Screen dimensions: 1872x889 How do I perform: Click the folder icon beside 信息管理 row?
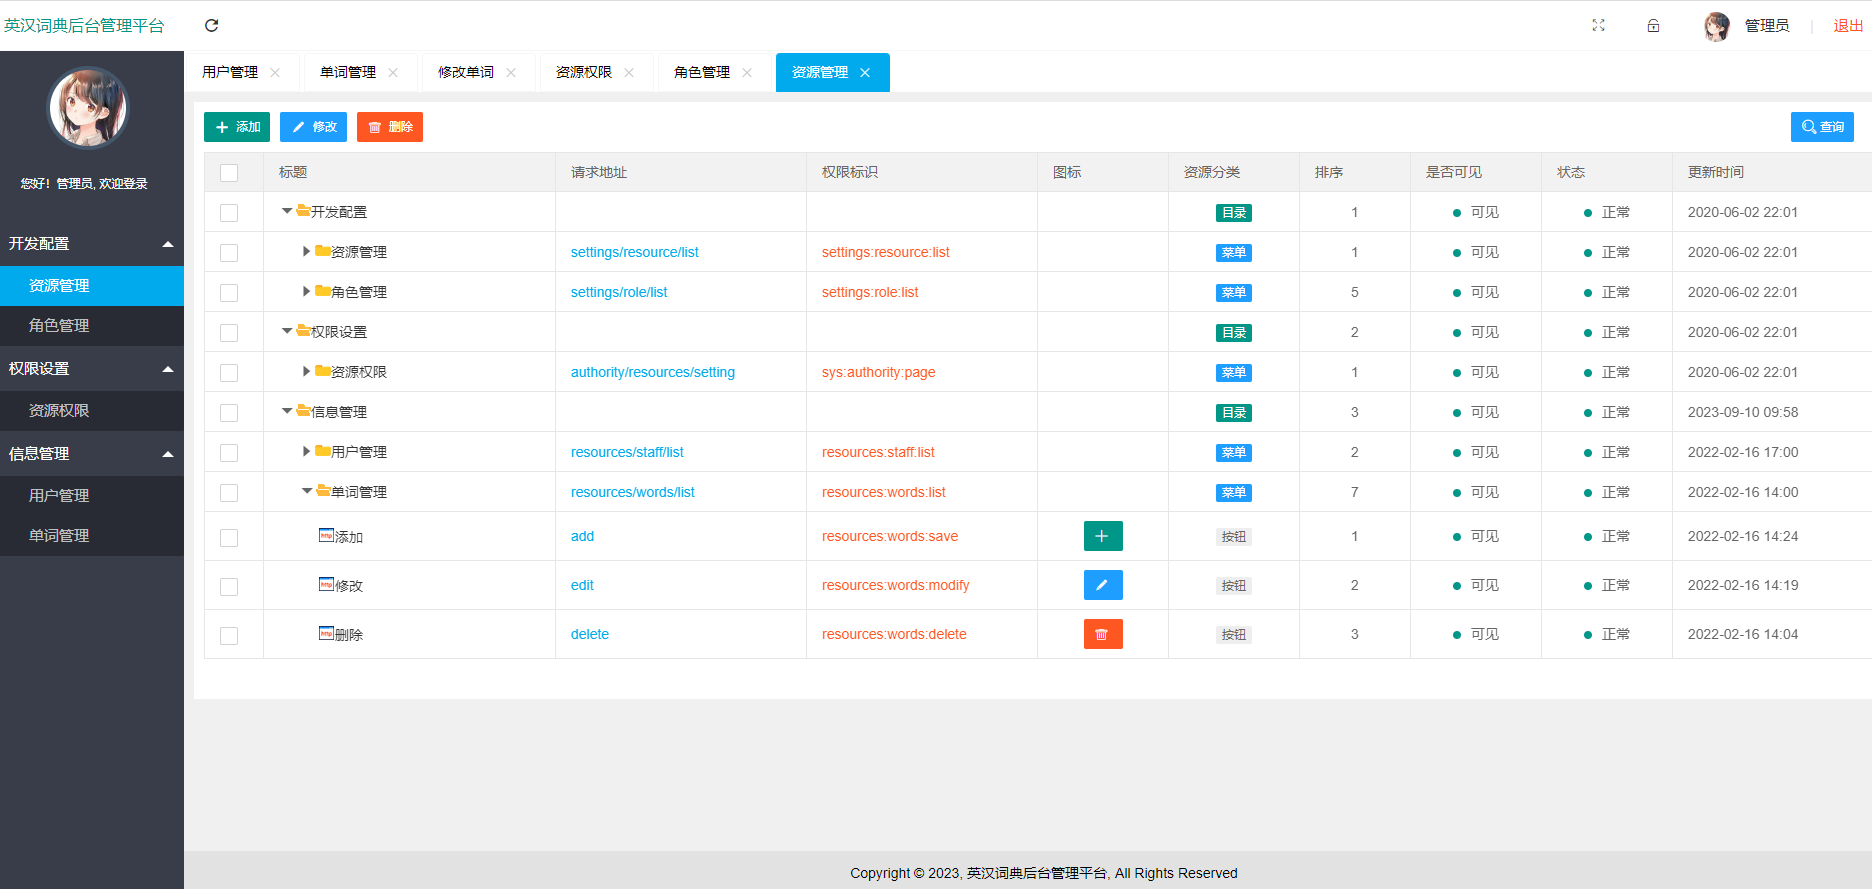point(303,411)
